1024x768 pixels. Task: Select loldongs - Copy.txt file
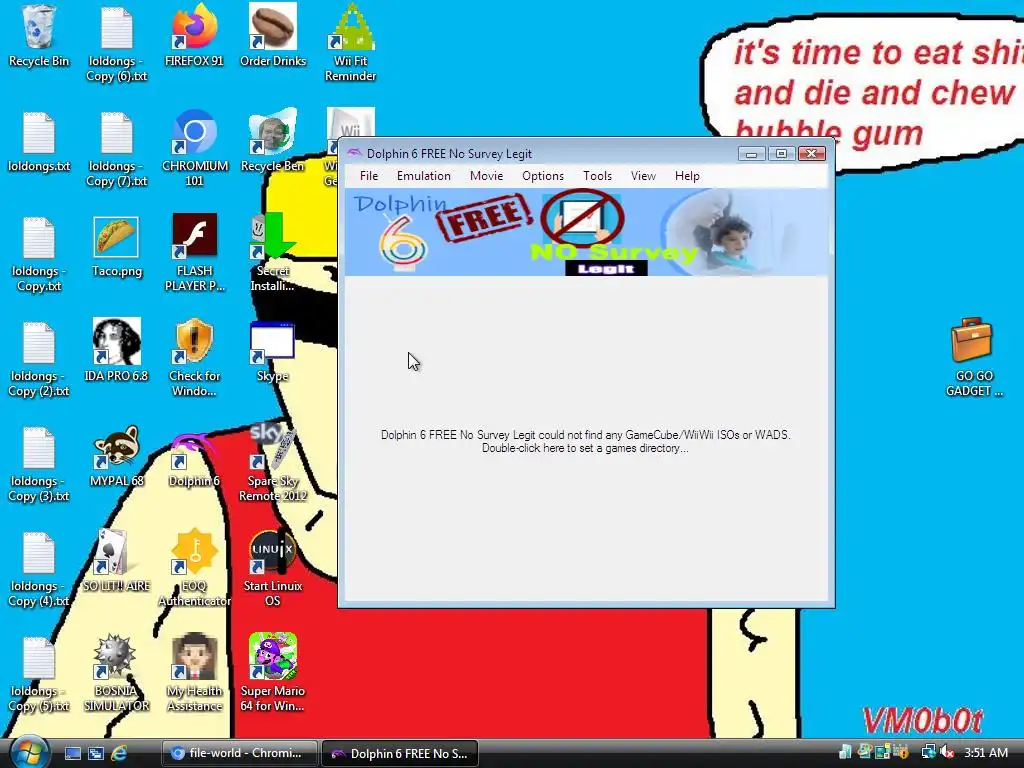39,254
